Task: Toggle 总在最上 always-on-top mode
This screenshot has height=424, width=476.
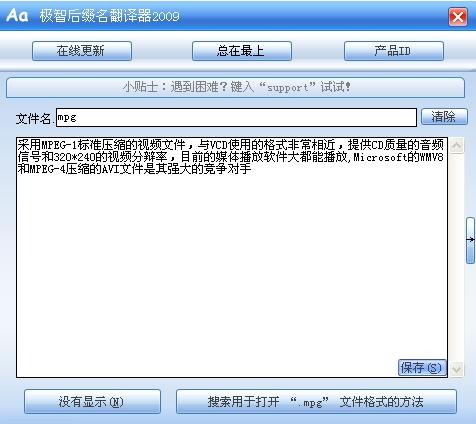Action: tap(242, 51)
